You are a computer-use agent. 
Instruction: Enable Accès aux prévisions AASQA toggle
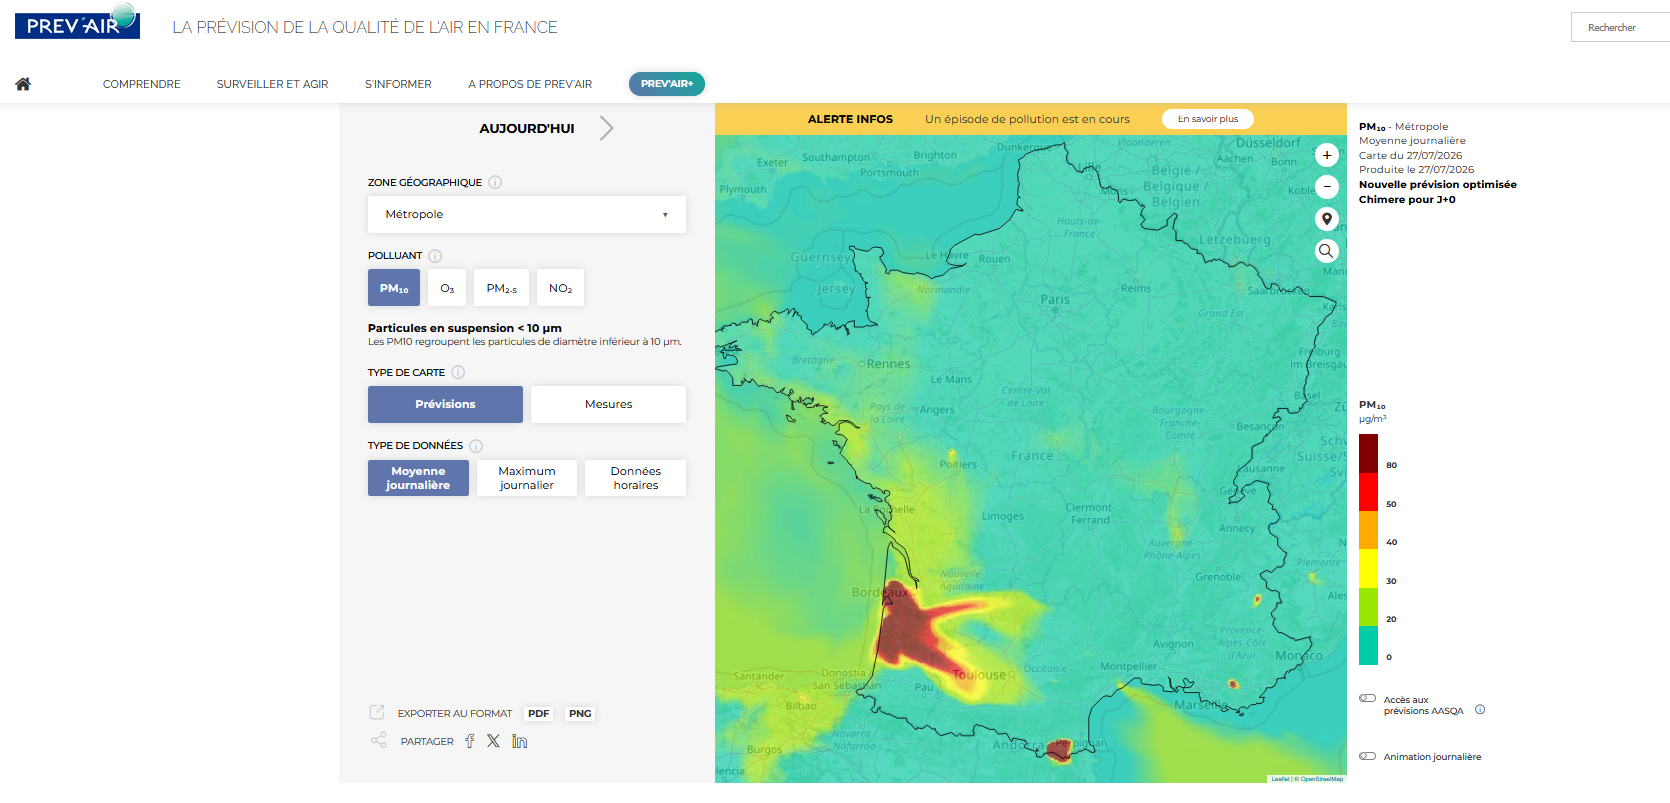click(x=1367, y=698)
